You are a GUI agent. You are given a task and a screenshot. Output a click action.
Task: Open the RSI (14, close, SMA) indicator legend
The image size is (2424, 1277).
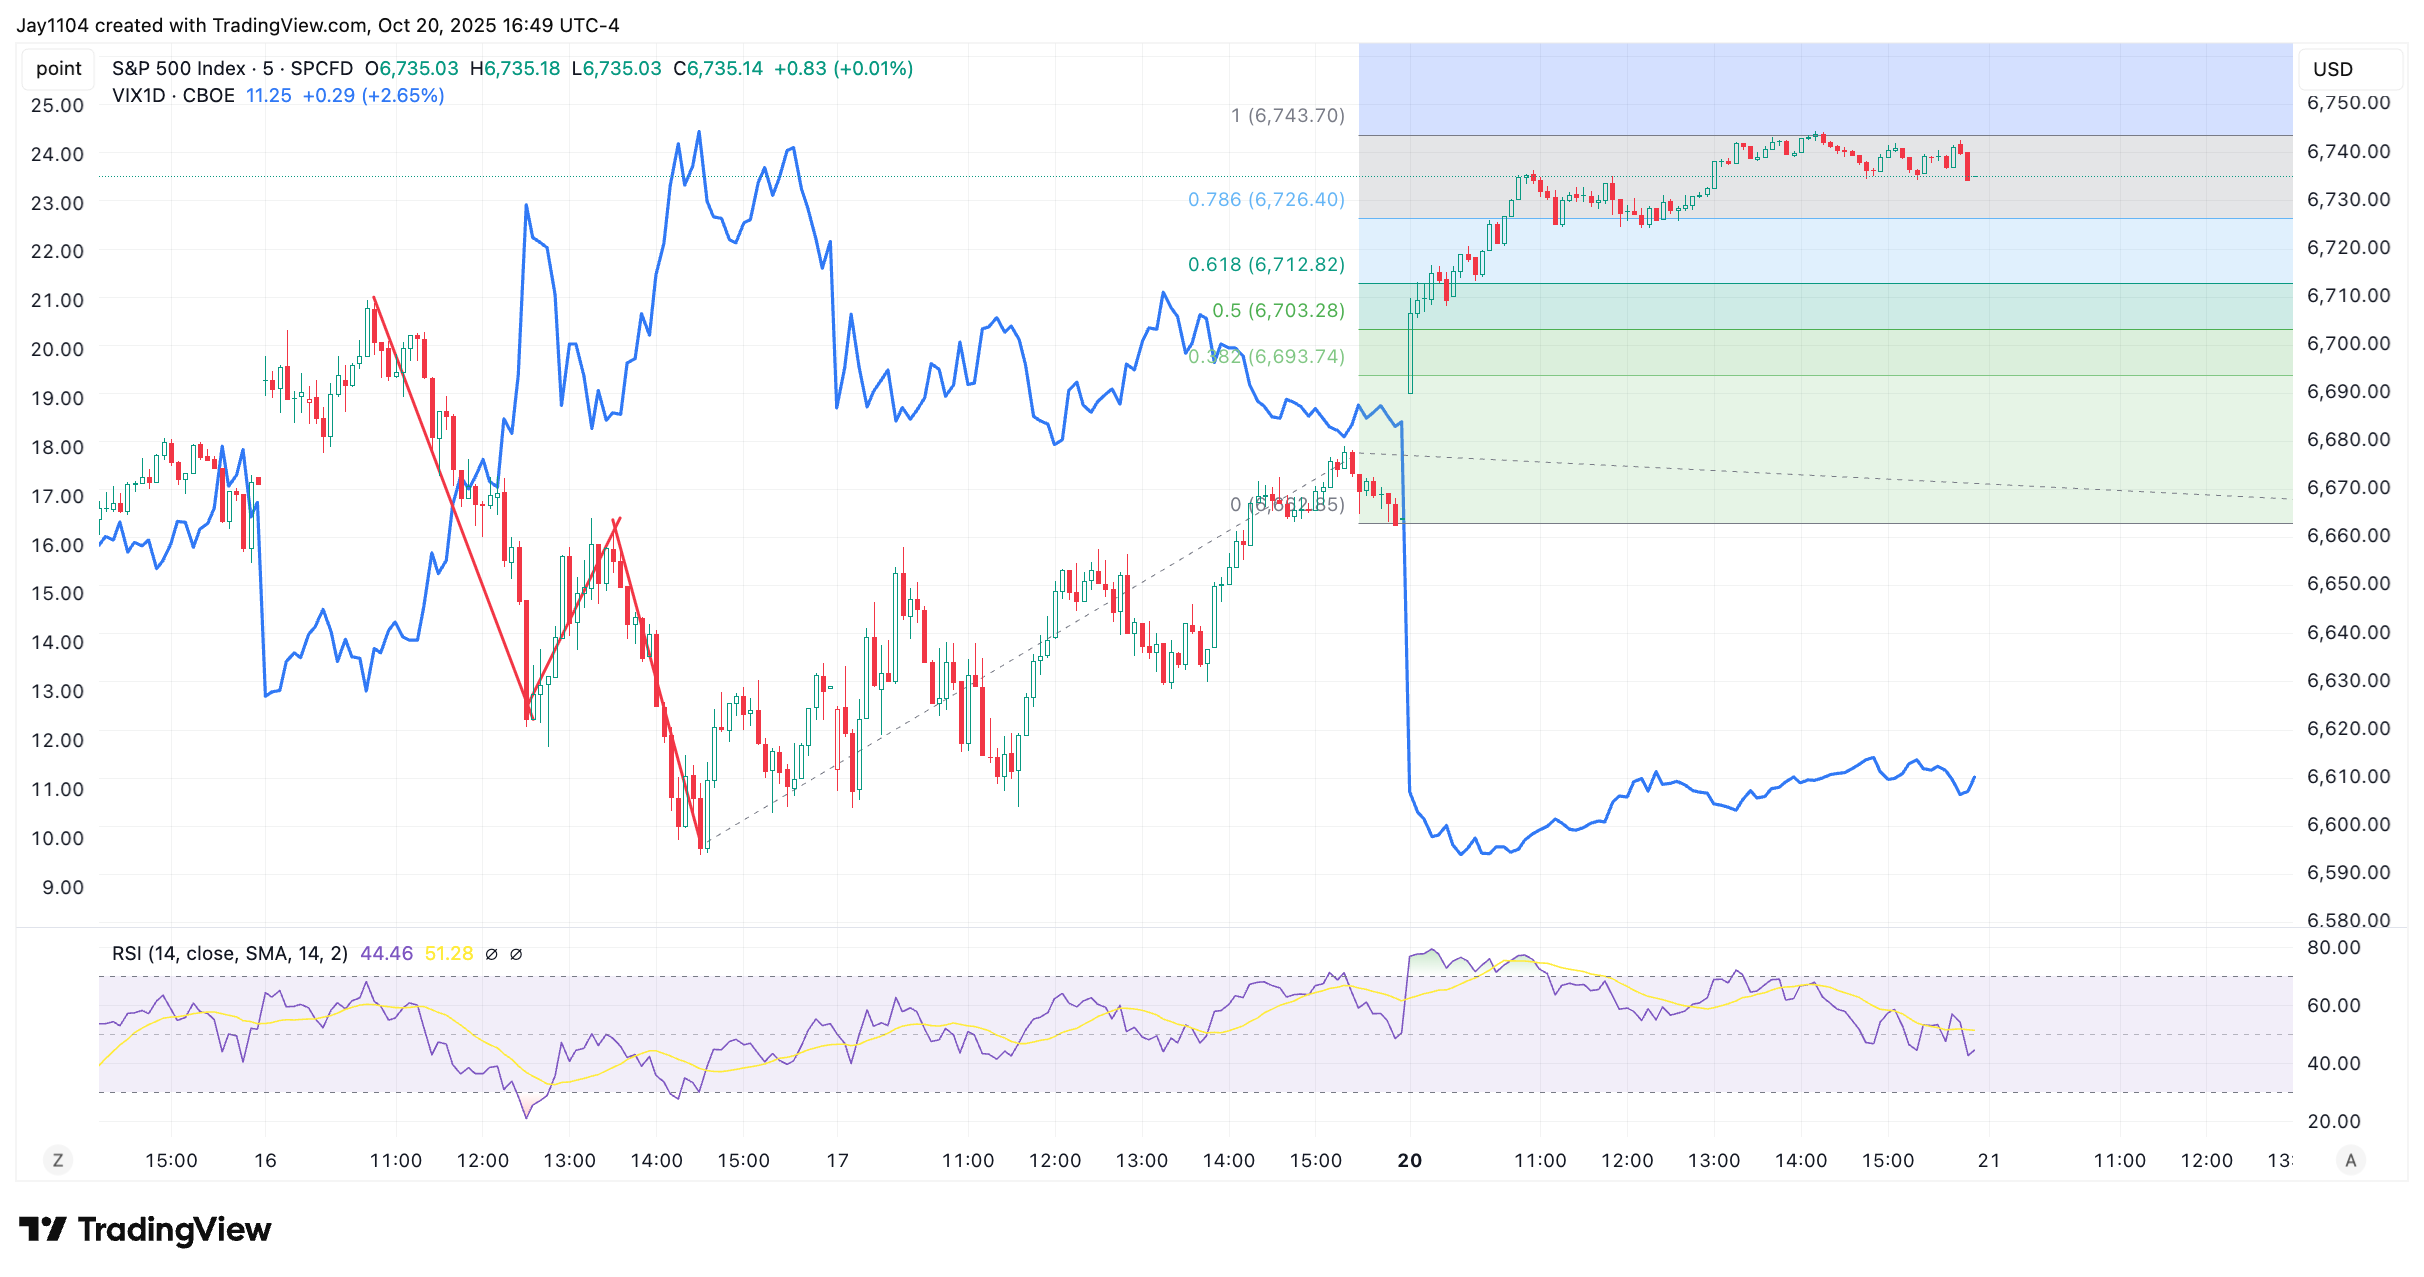(x=229, y=953)
